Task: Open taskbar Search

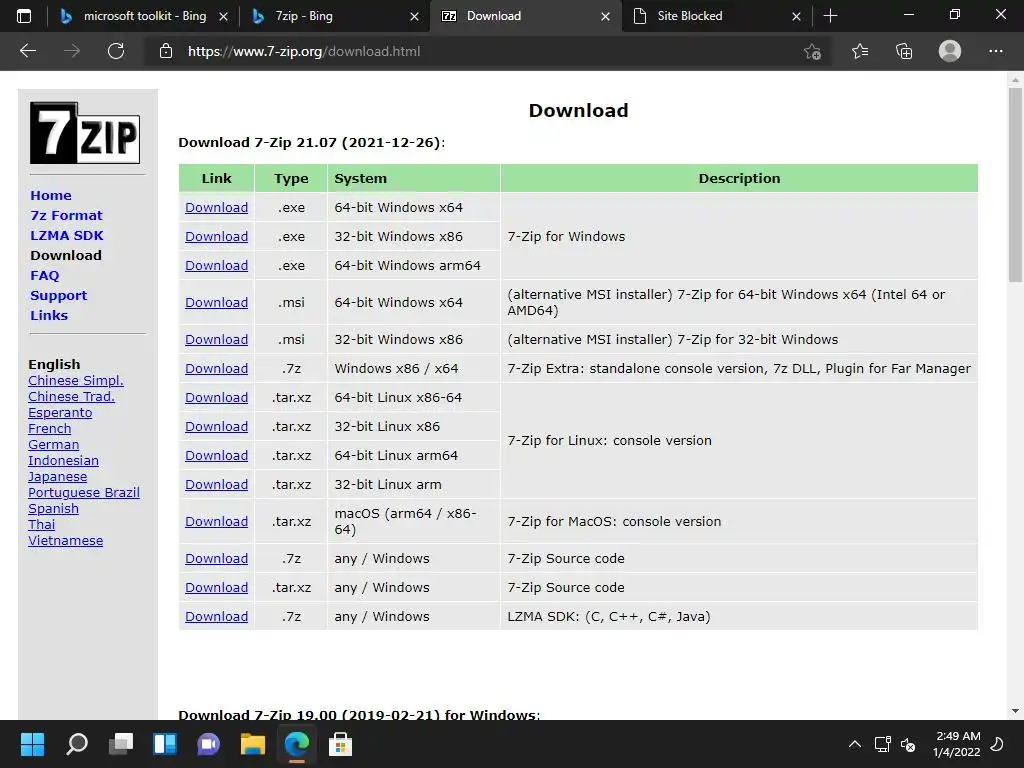Action: tap(76, 744)
